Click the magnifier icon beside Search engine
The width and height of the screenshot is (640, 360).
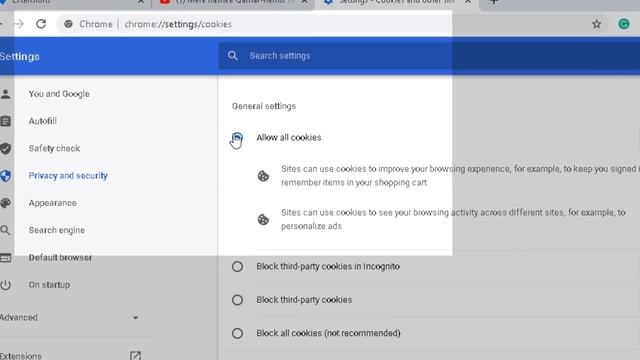[x=5, y=230]
